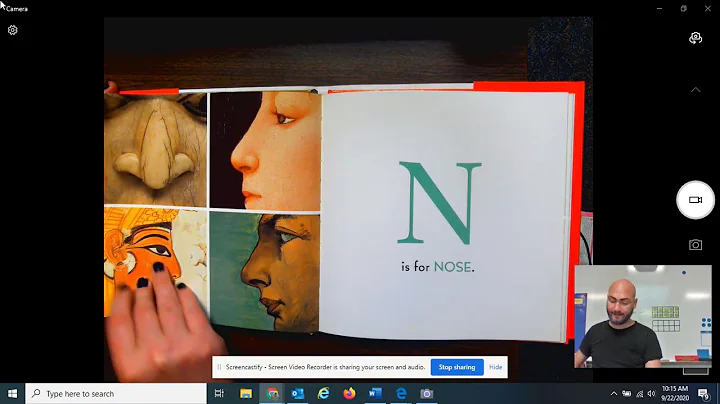Select the Camera app taskbar icon
This screenshot has height=404, width=720.
pyautogui.click(x=427, y=393)
